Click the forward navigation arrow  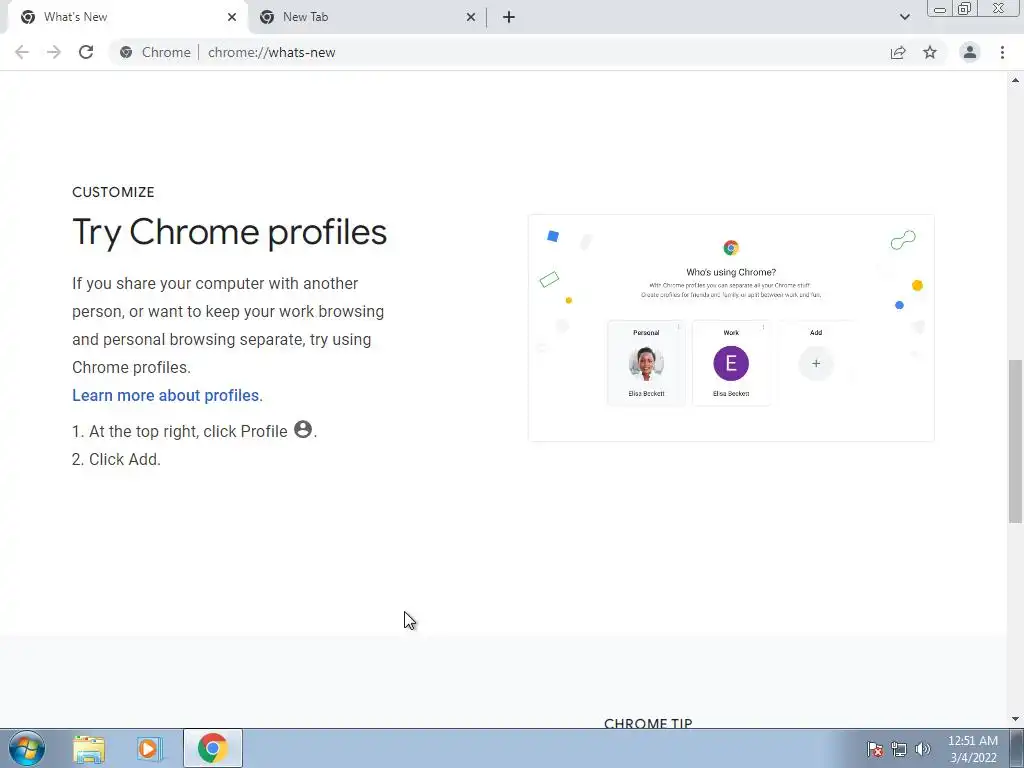54,52
